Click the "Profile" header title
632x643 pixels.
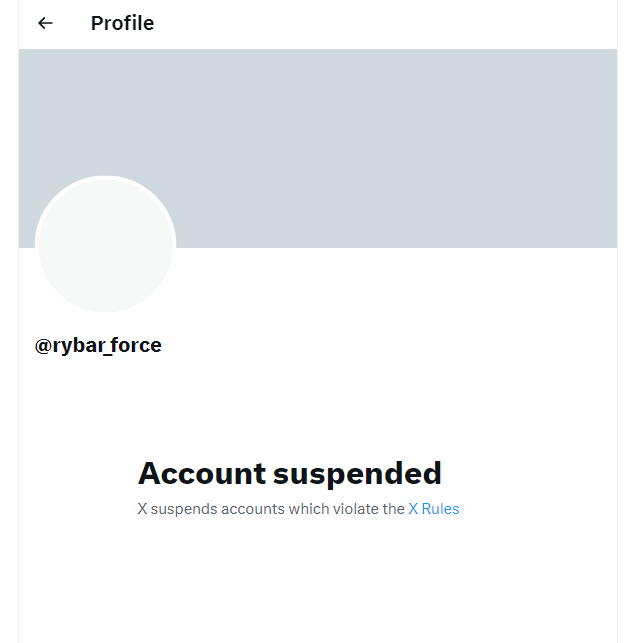[x=122, y=23]
